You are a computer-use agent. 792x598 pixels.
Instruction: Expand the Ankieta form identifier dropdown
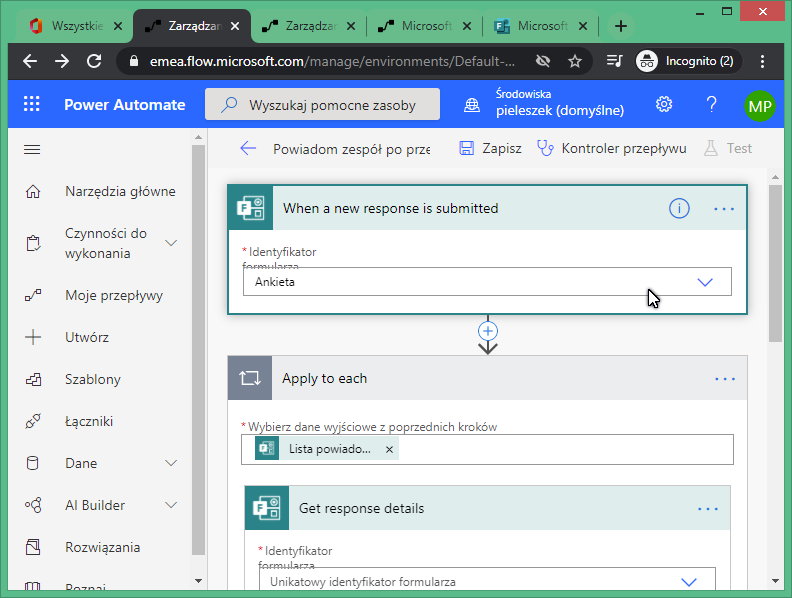point(704,282)
